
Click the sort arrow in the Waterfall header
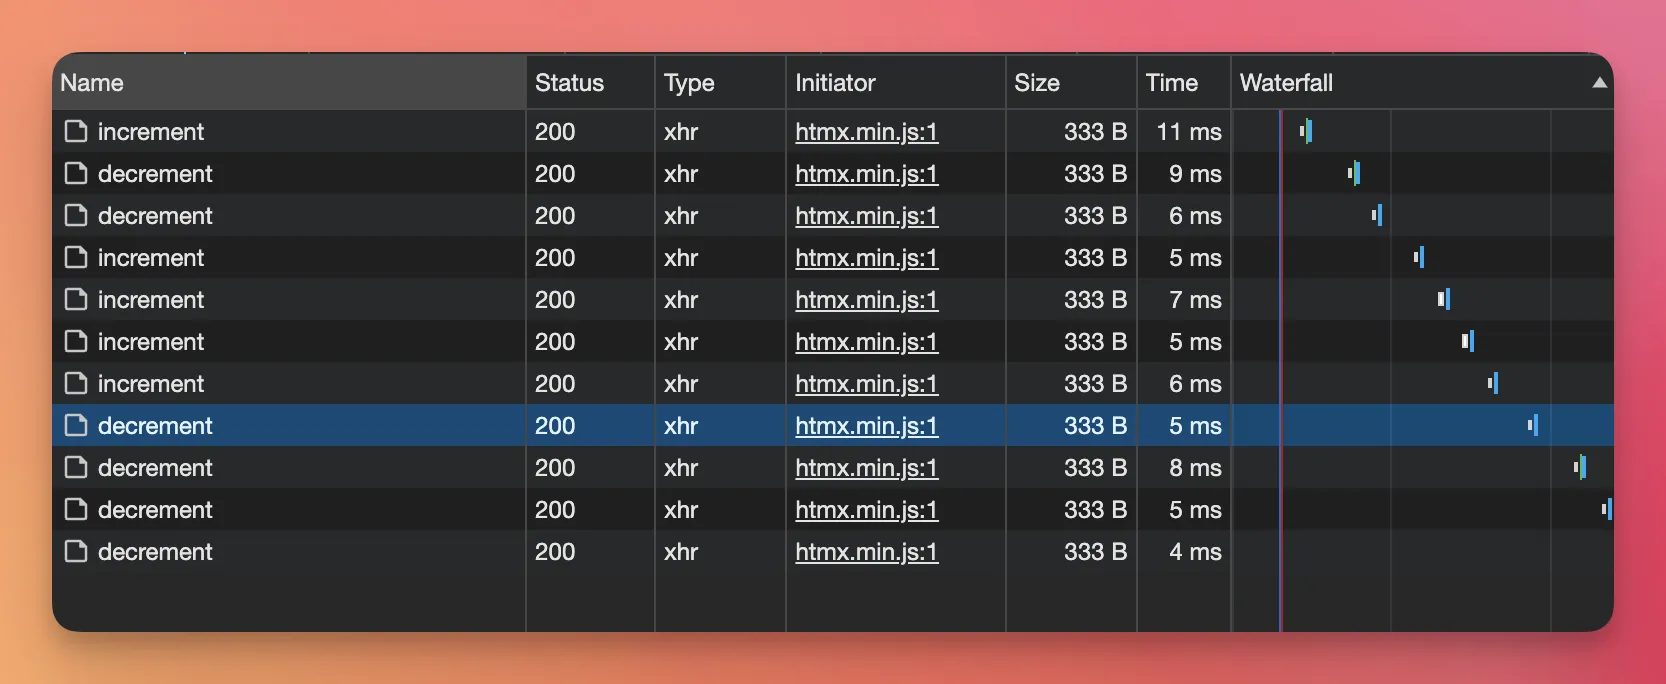[x=1599, y=83]
